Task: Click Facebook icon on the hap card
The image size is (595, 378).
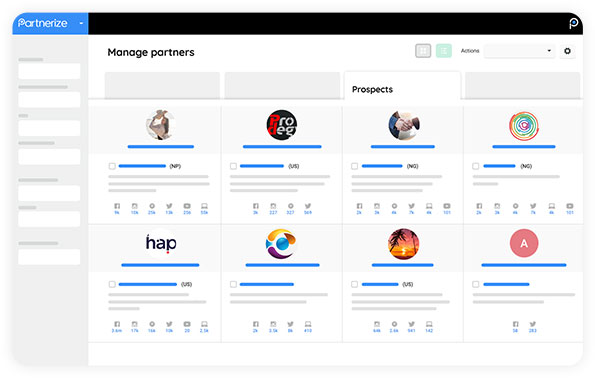Action: click(x=117, y=324)
